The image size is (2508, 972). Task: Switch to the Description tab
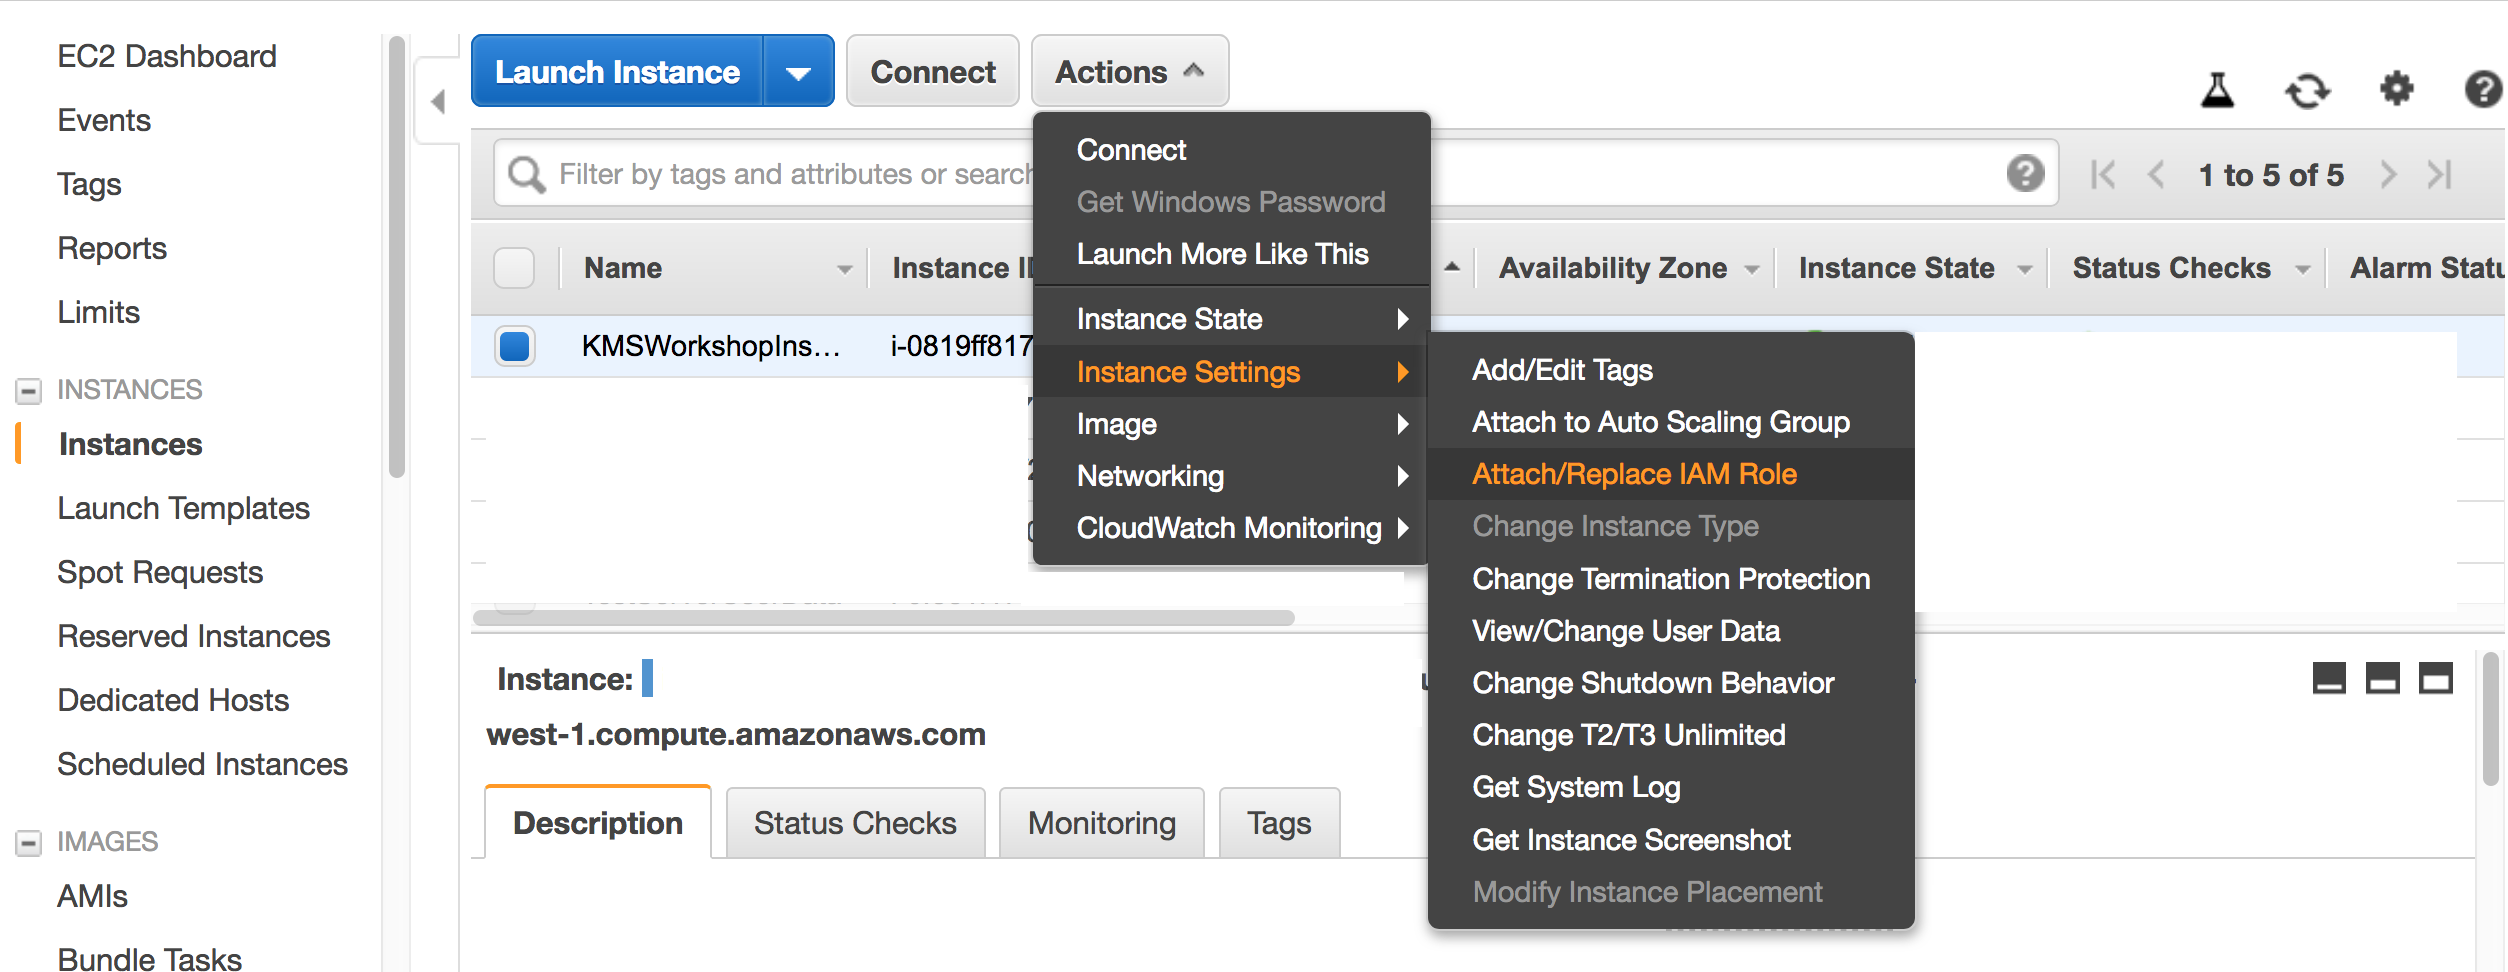pos(598,823)
